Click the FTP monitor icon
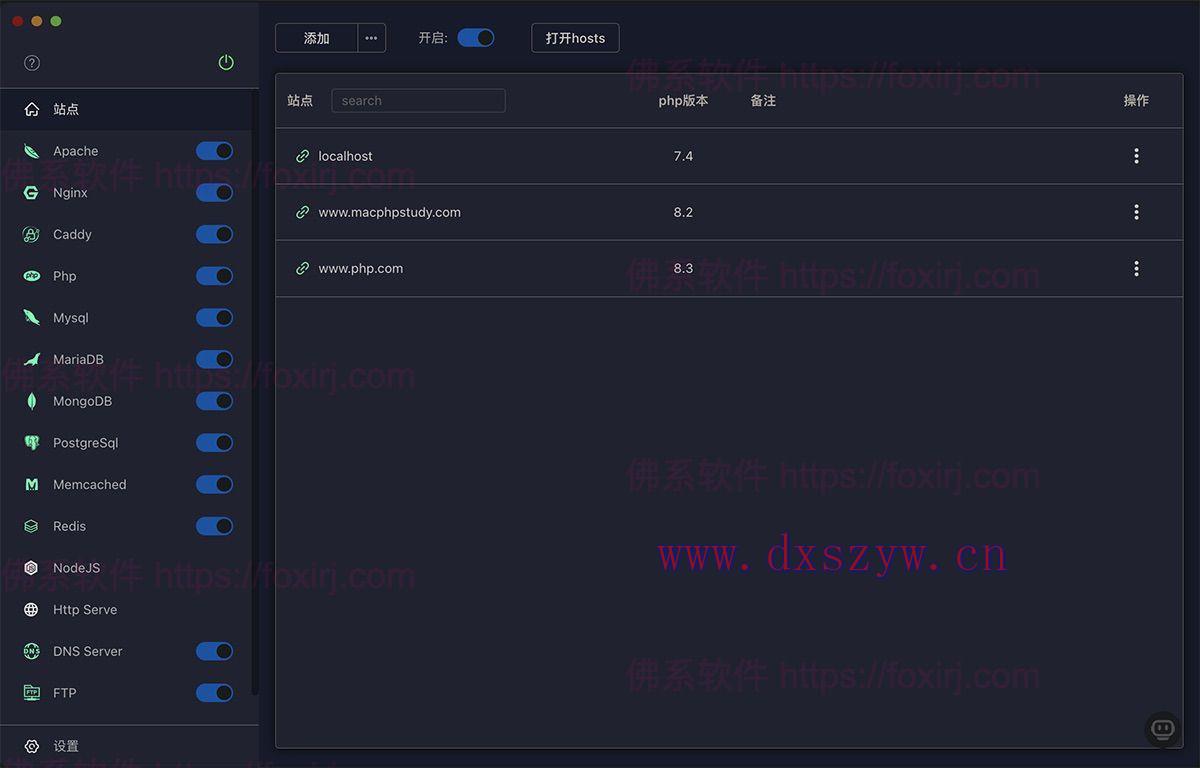 coord(32,693)
